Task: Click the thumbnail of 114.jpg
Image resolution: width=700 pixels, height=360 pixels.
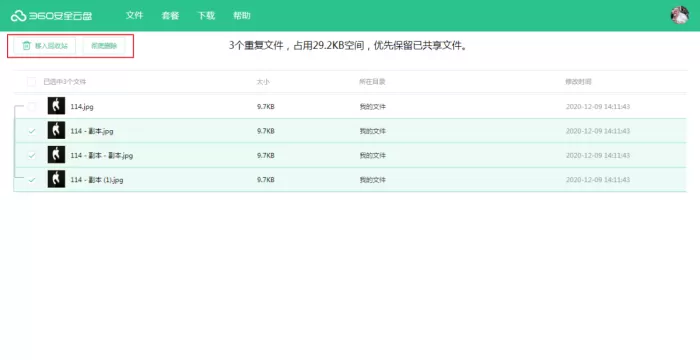Action: click(x=56, y=106)
